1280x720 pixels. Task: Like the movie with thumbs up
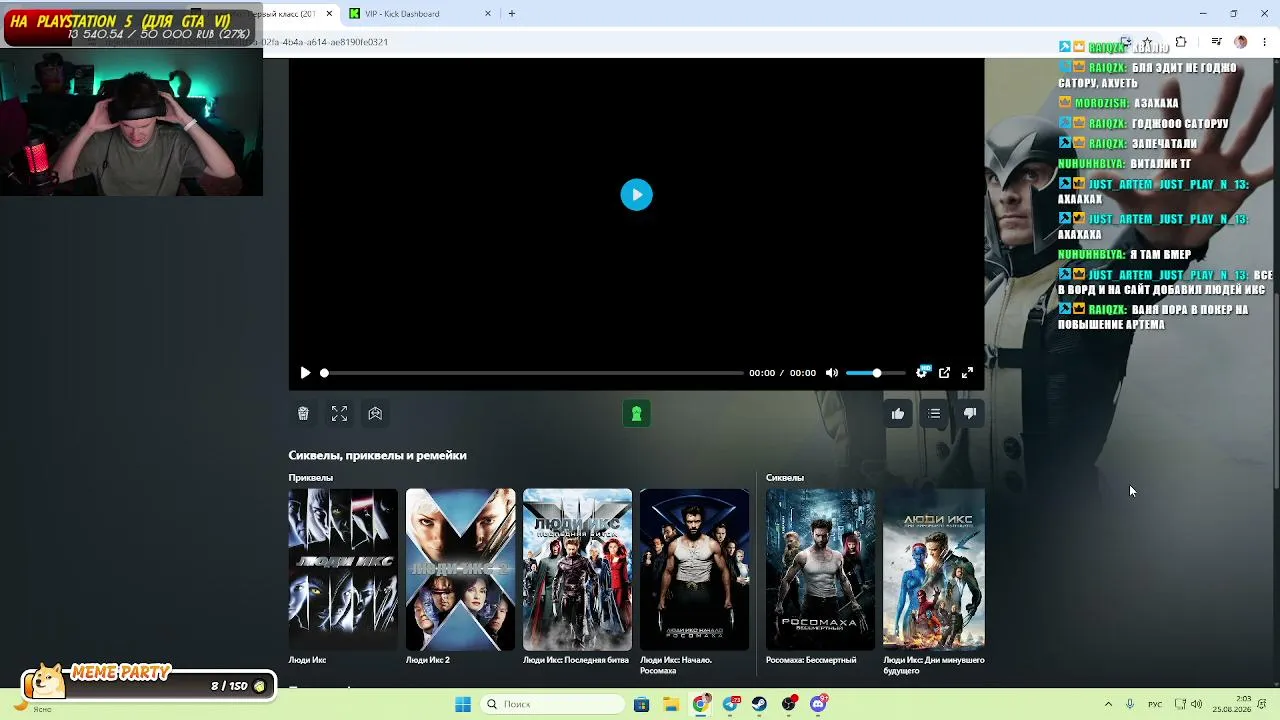point(898,414)
